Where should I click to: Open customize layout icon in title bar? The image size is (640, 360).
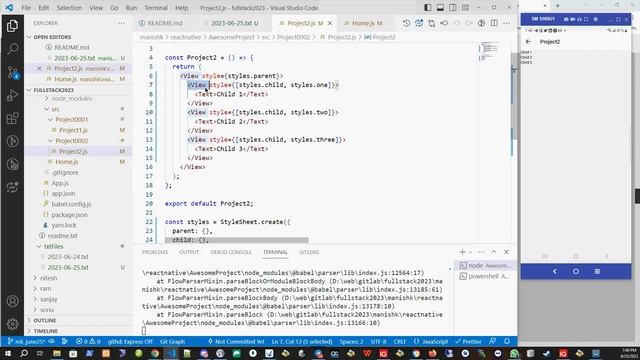tap(465, 7)
